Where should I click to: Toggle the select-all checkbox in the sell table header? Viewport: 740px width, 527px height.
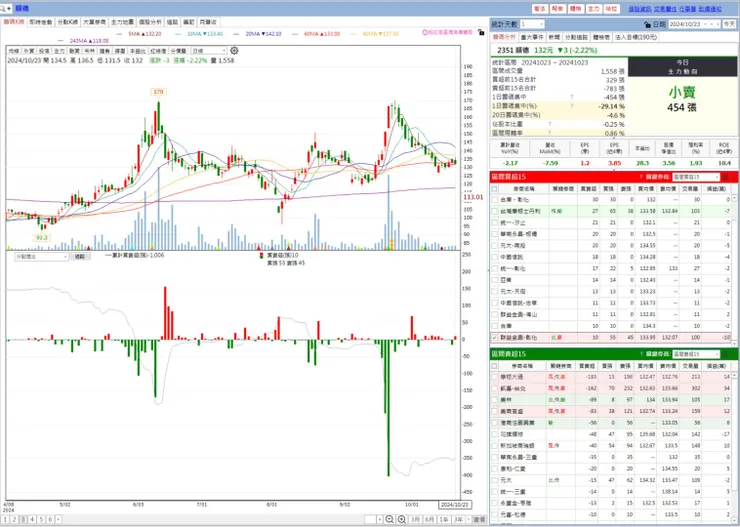tap(495, 366)
